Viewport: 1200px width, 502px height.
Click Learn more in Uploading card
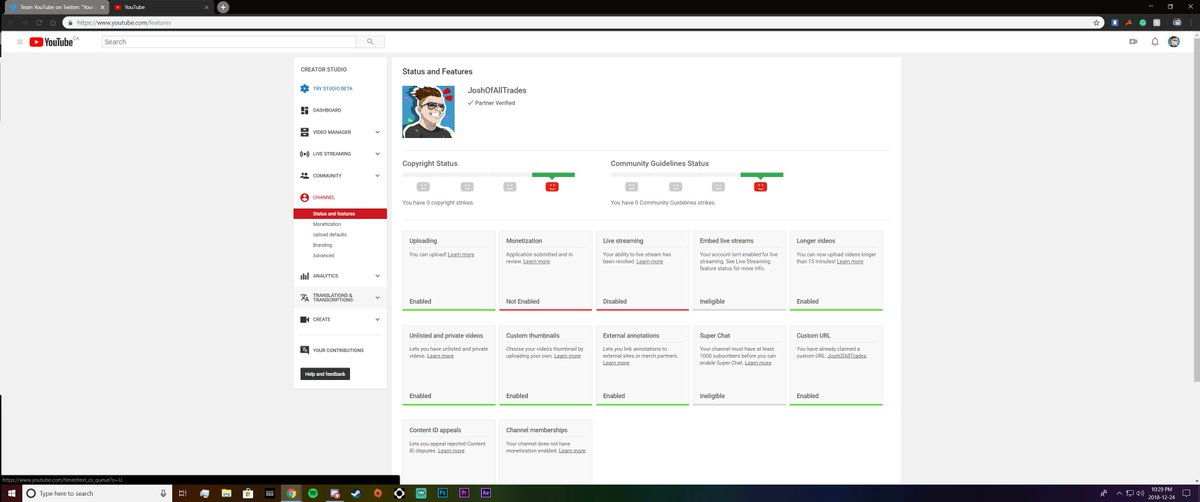point(461,255)
